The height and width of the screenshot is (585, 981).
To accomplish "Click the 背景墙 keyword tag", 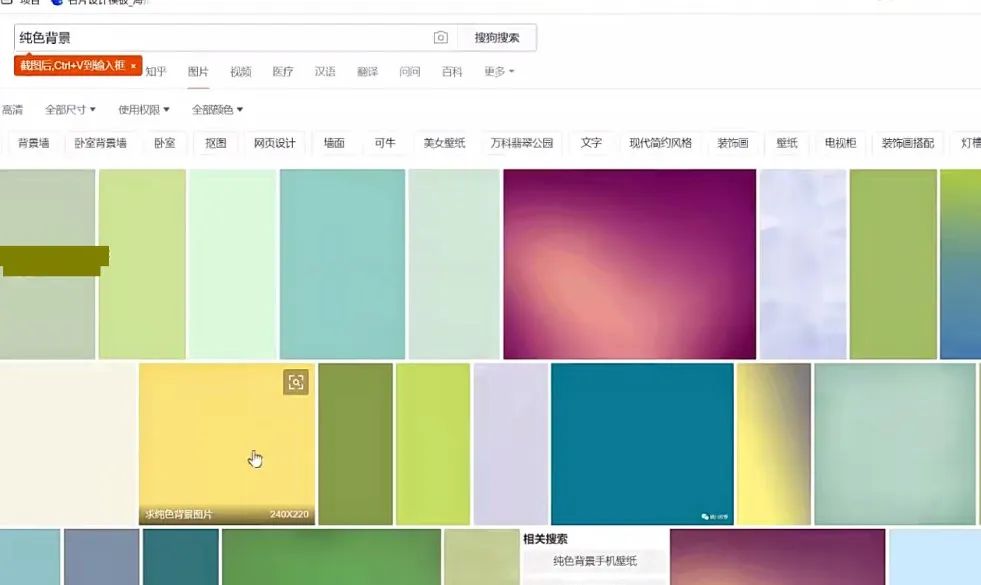I will coord(31,143).
